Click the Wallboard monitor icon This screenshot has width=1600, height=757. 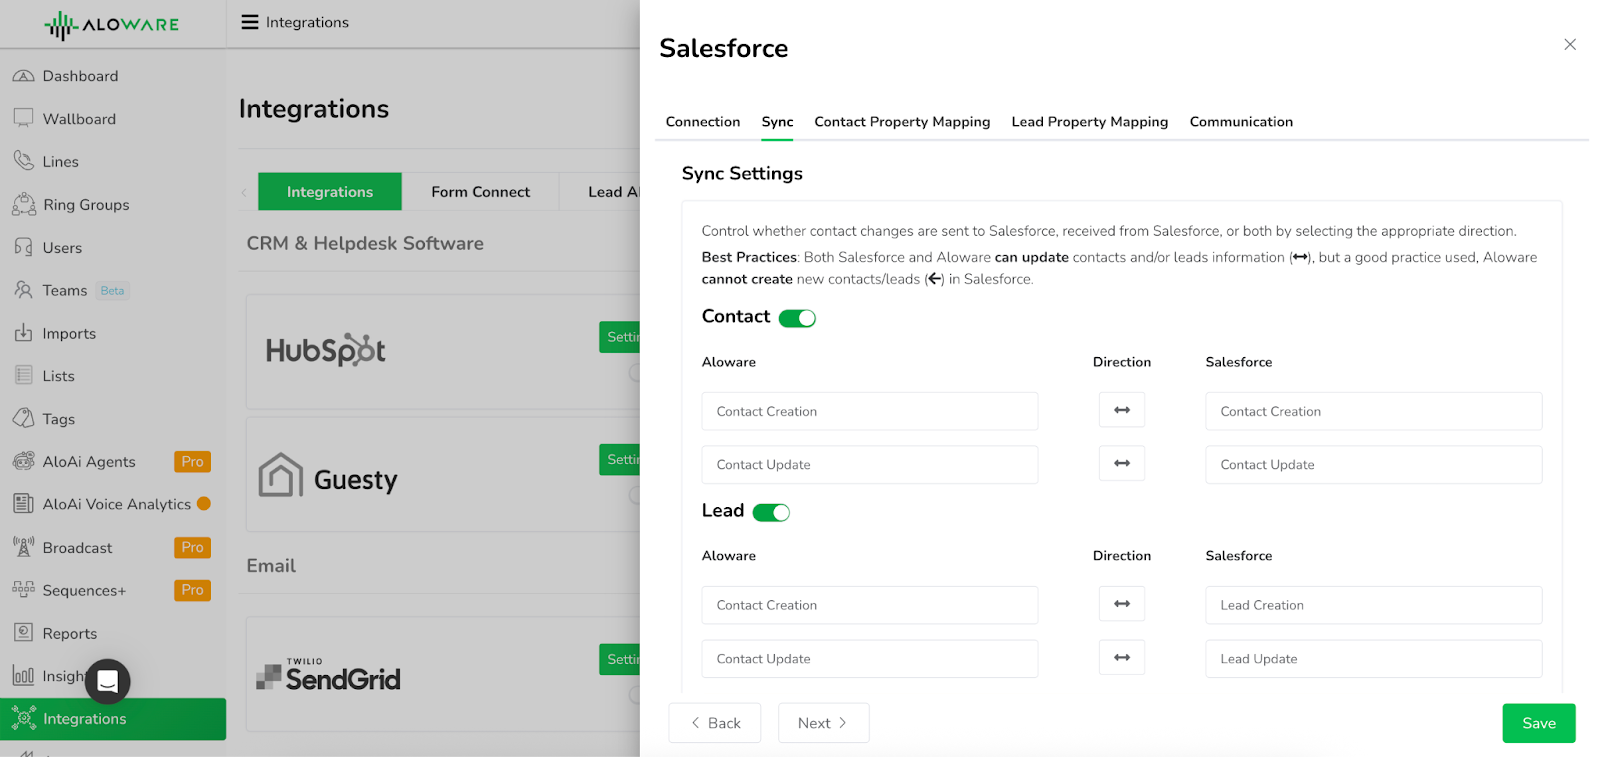coord(23,118)
